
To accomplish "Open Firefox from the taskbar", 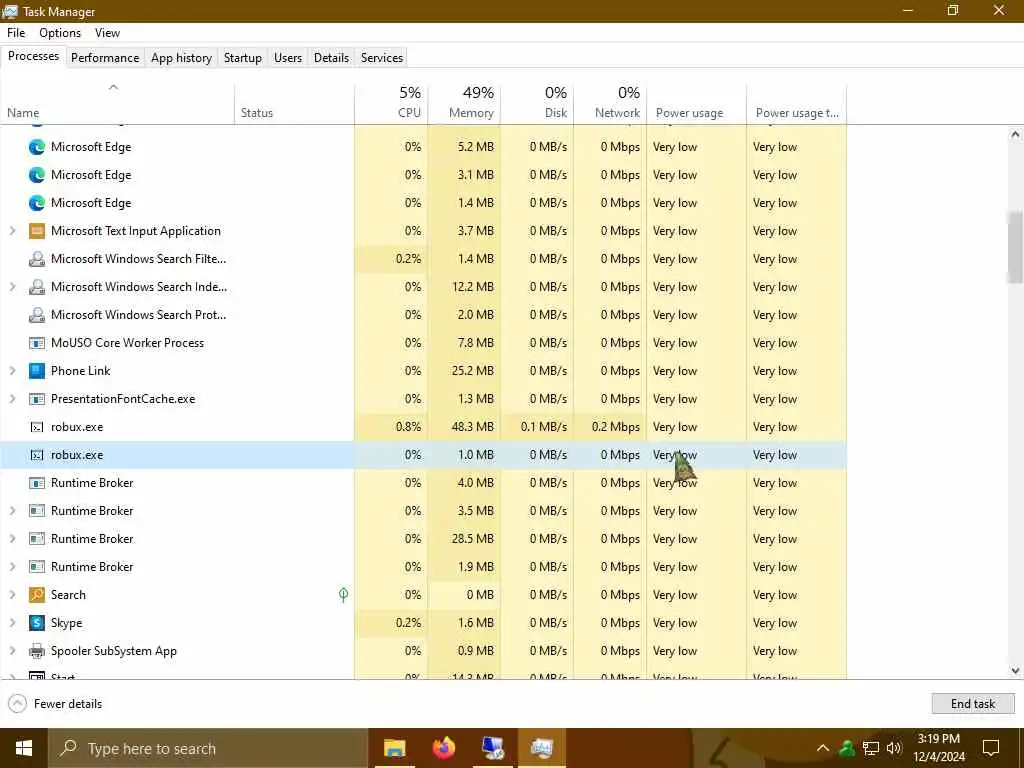I will pos(443,748).
